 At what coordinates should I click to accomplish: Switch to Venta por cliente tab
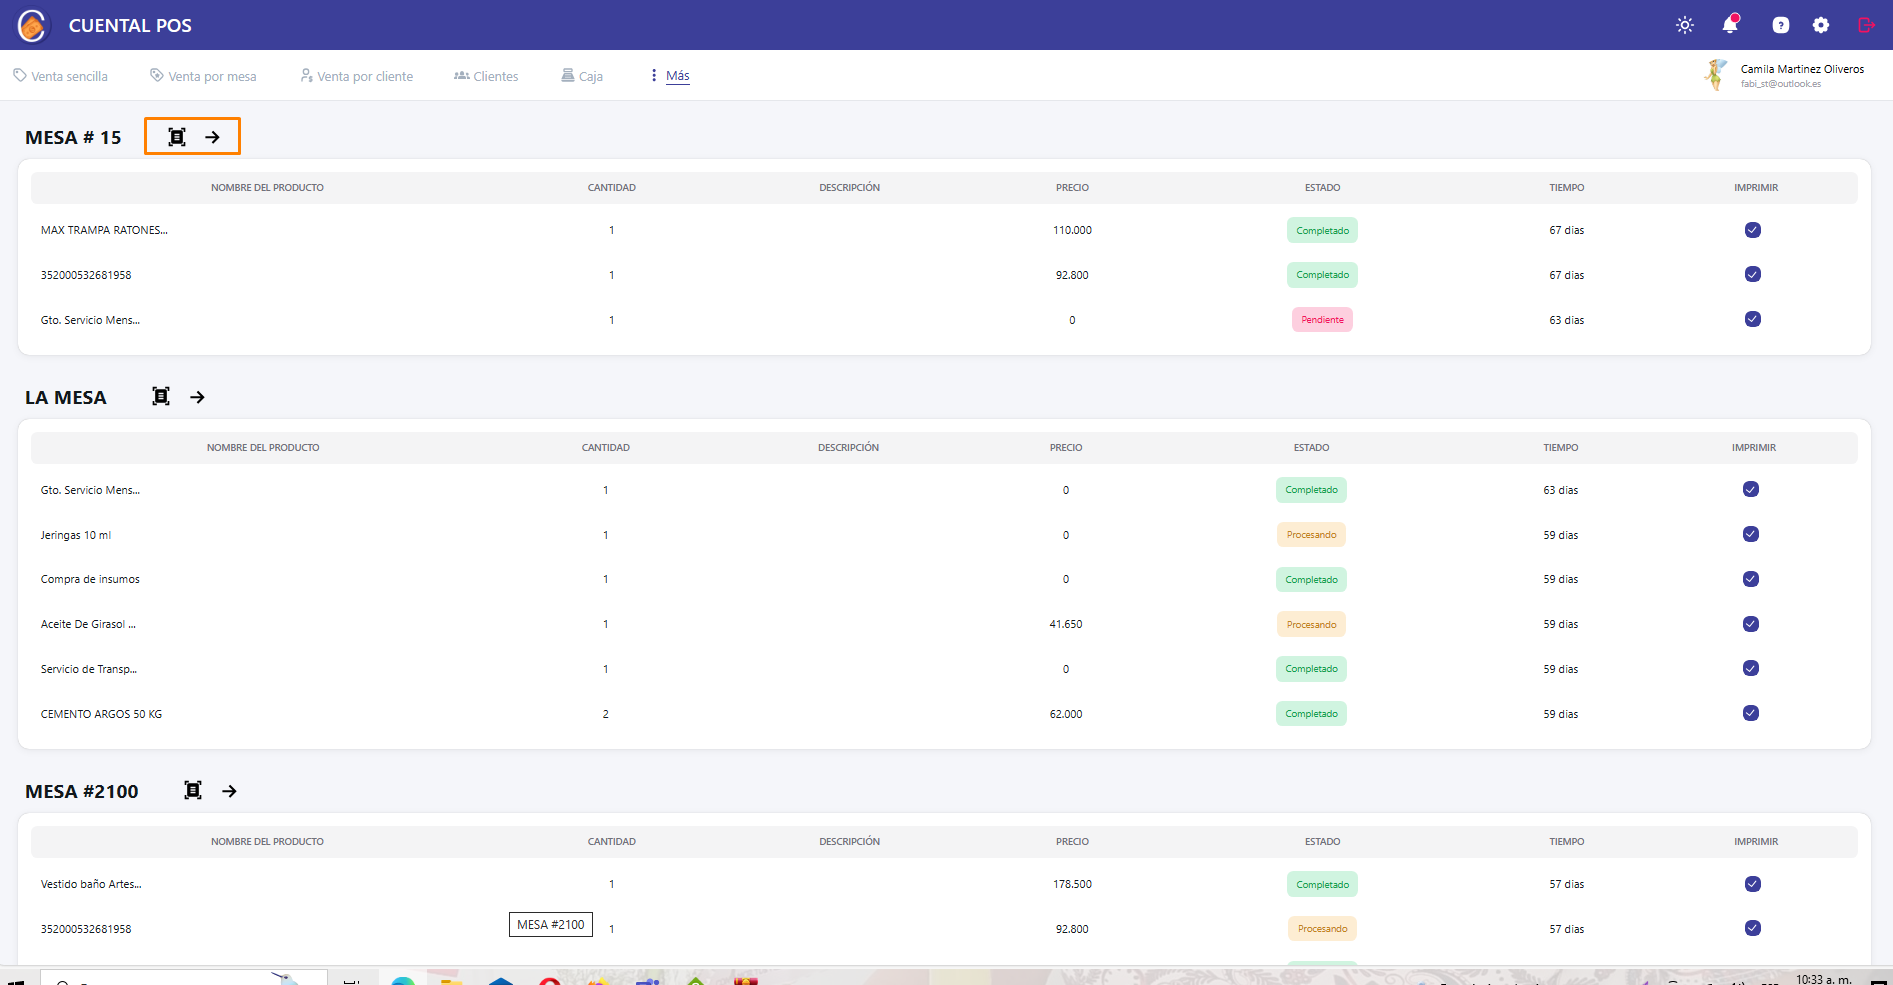point(357,76)
